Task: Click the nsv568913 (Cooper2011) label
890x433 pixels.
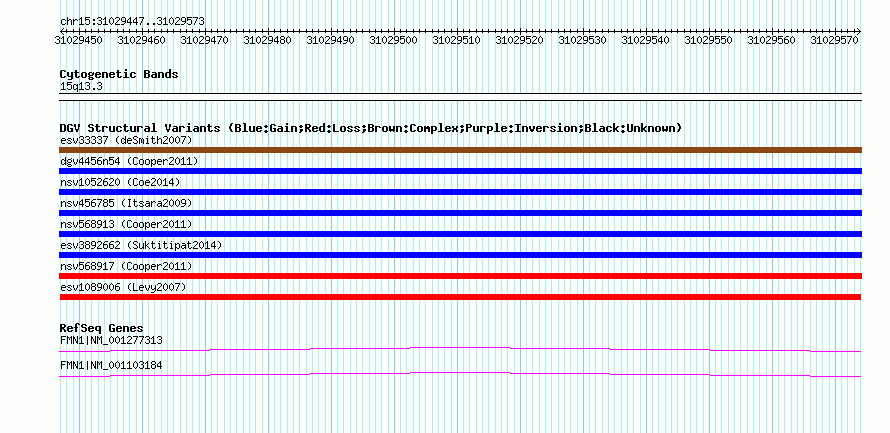Action: [126, 224]
